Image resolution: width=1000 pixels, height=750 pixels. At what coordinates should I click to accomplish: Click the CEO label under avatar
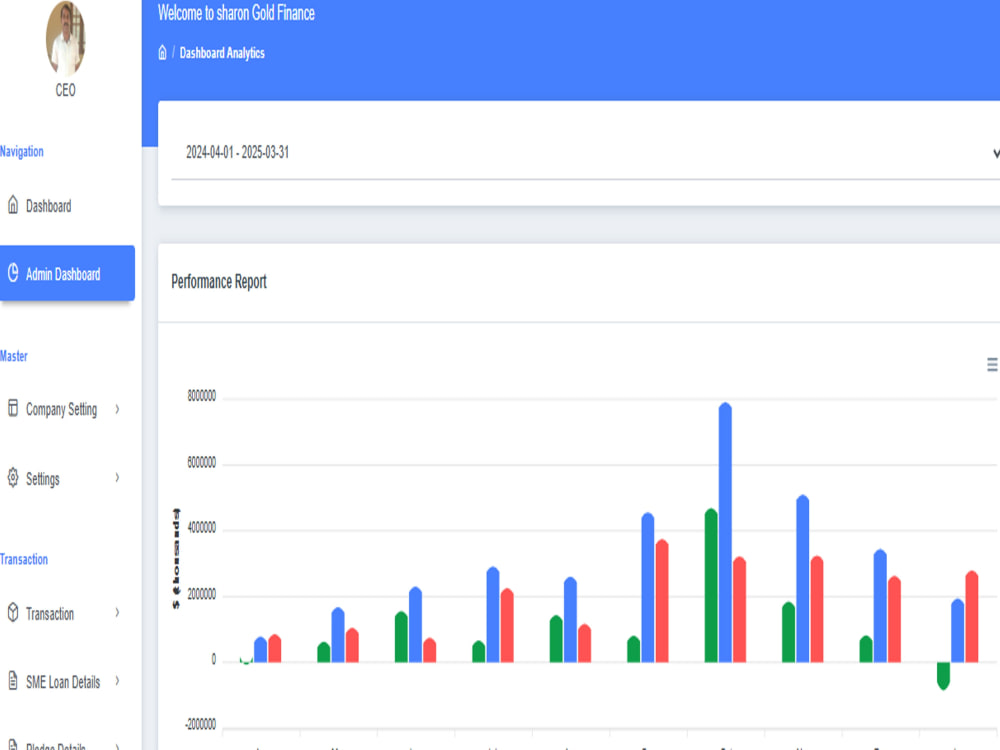tap(65, 90)
